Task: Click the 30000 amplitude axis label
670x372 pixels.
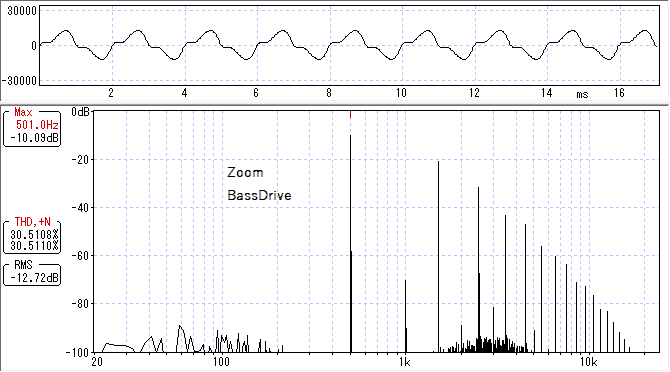Action: 22,11
